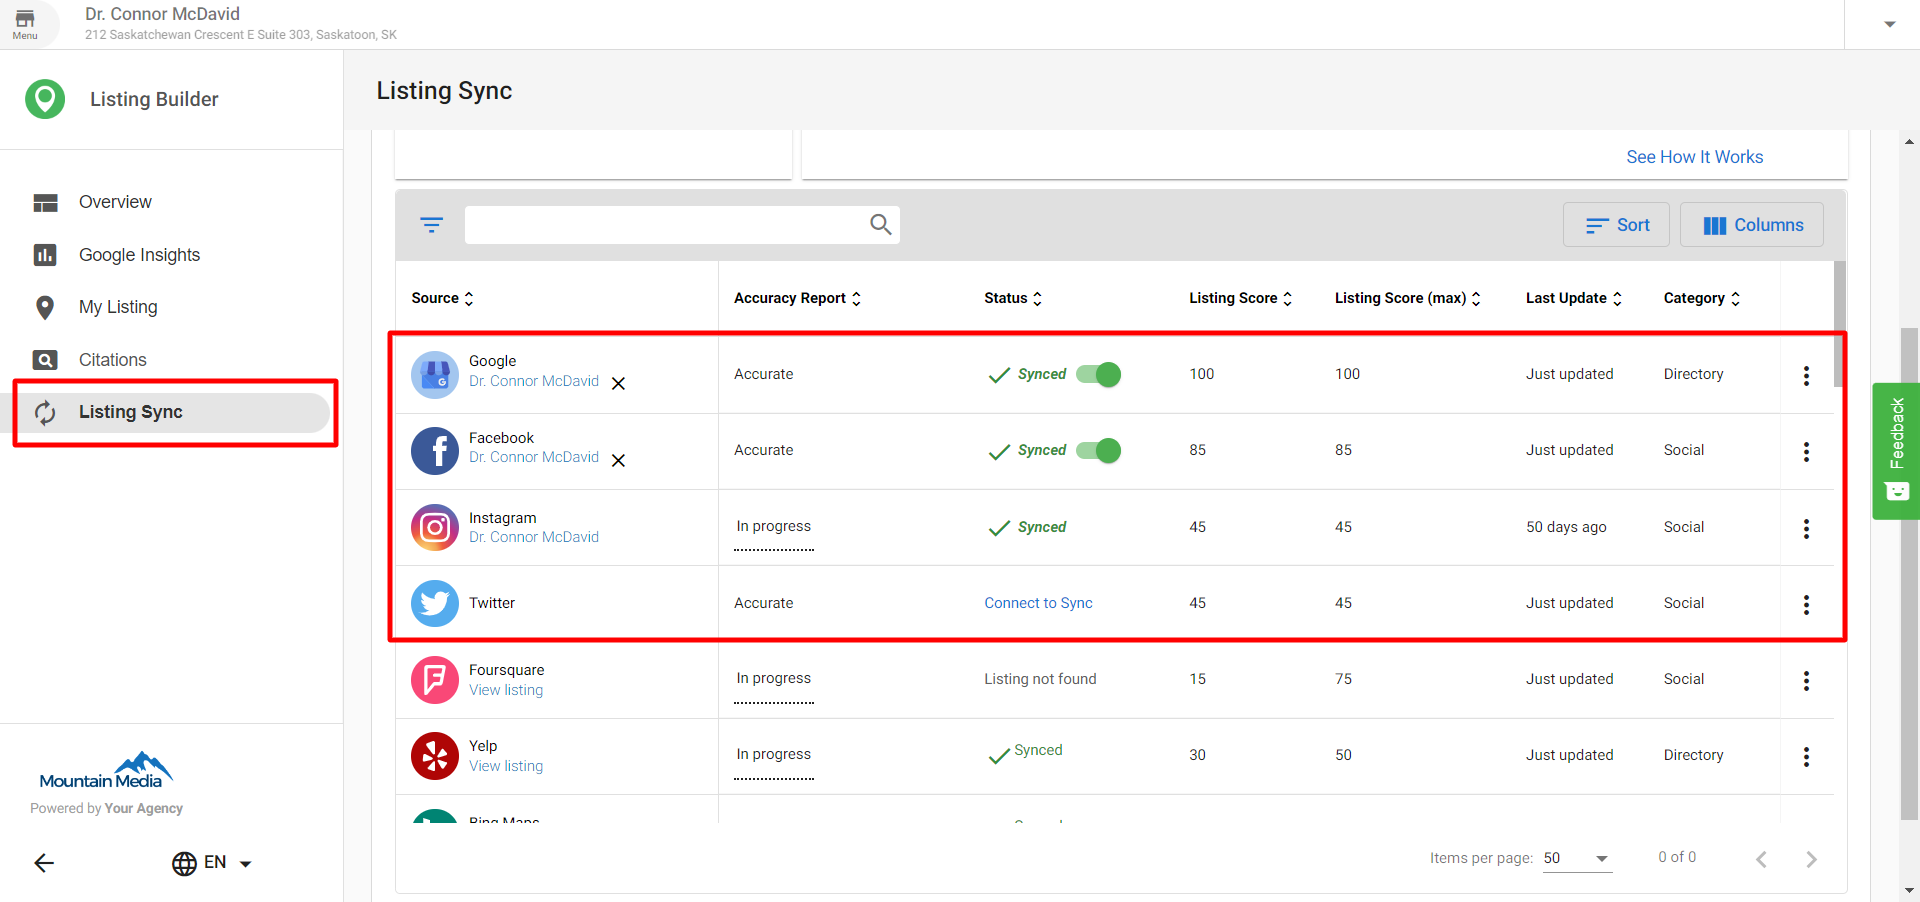Open more options for Foursquare row
This screenshot has height=902, width=1920.
pyautogui.click(x=1806, y=680)
